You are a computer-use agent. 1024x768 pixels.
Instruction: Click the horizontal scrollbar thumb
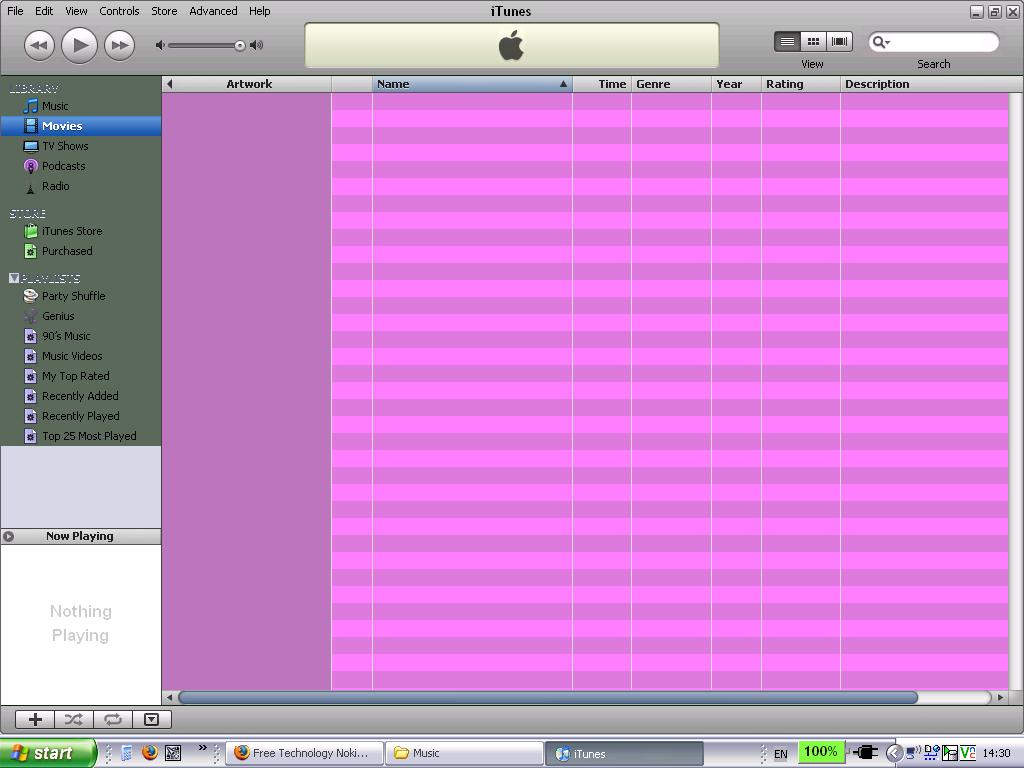(548, 697)
